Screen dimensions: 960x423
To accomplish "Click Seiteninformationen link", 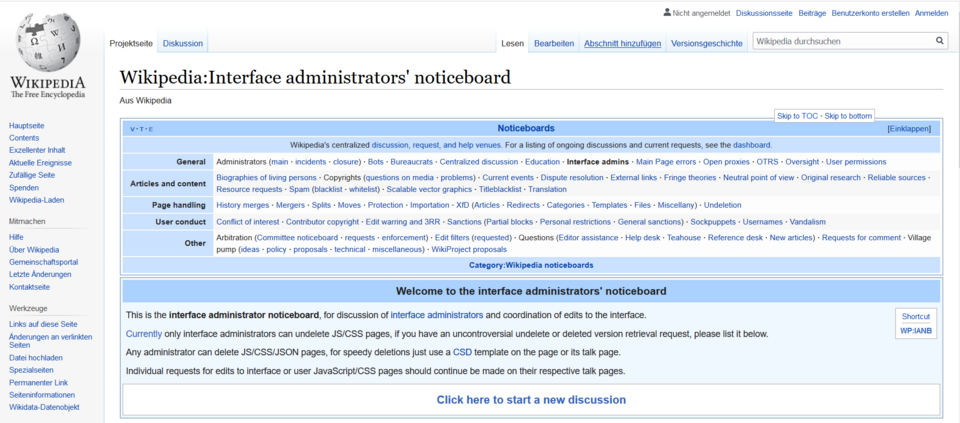I will pos(42,395).
